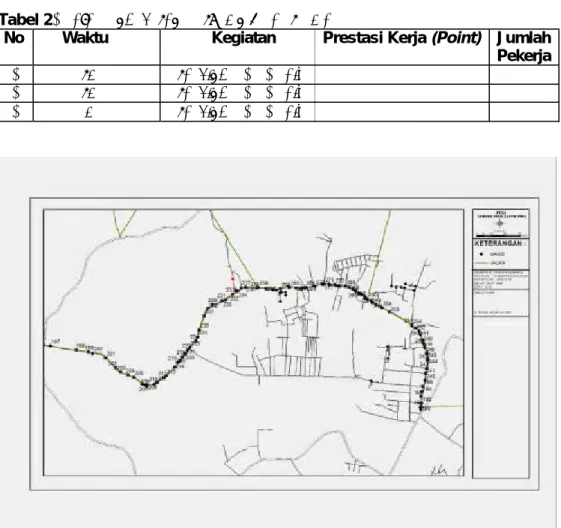The image size is (561, 528).
Task: Click the 'Jumlah Pekerja' header cell
Action: pos(524,47)
